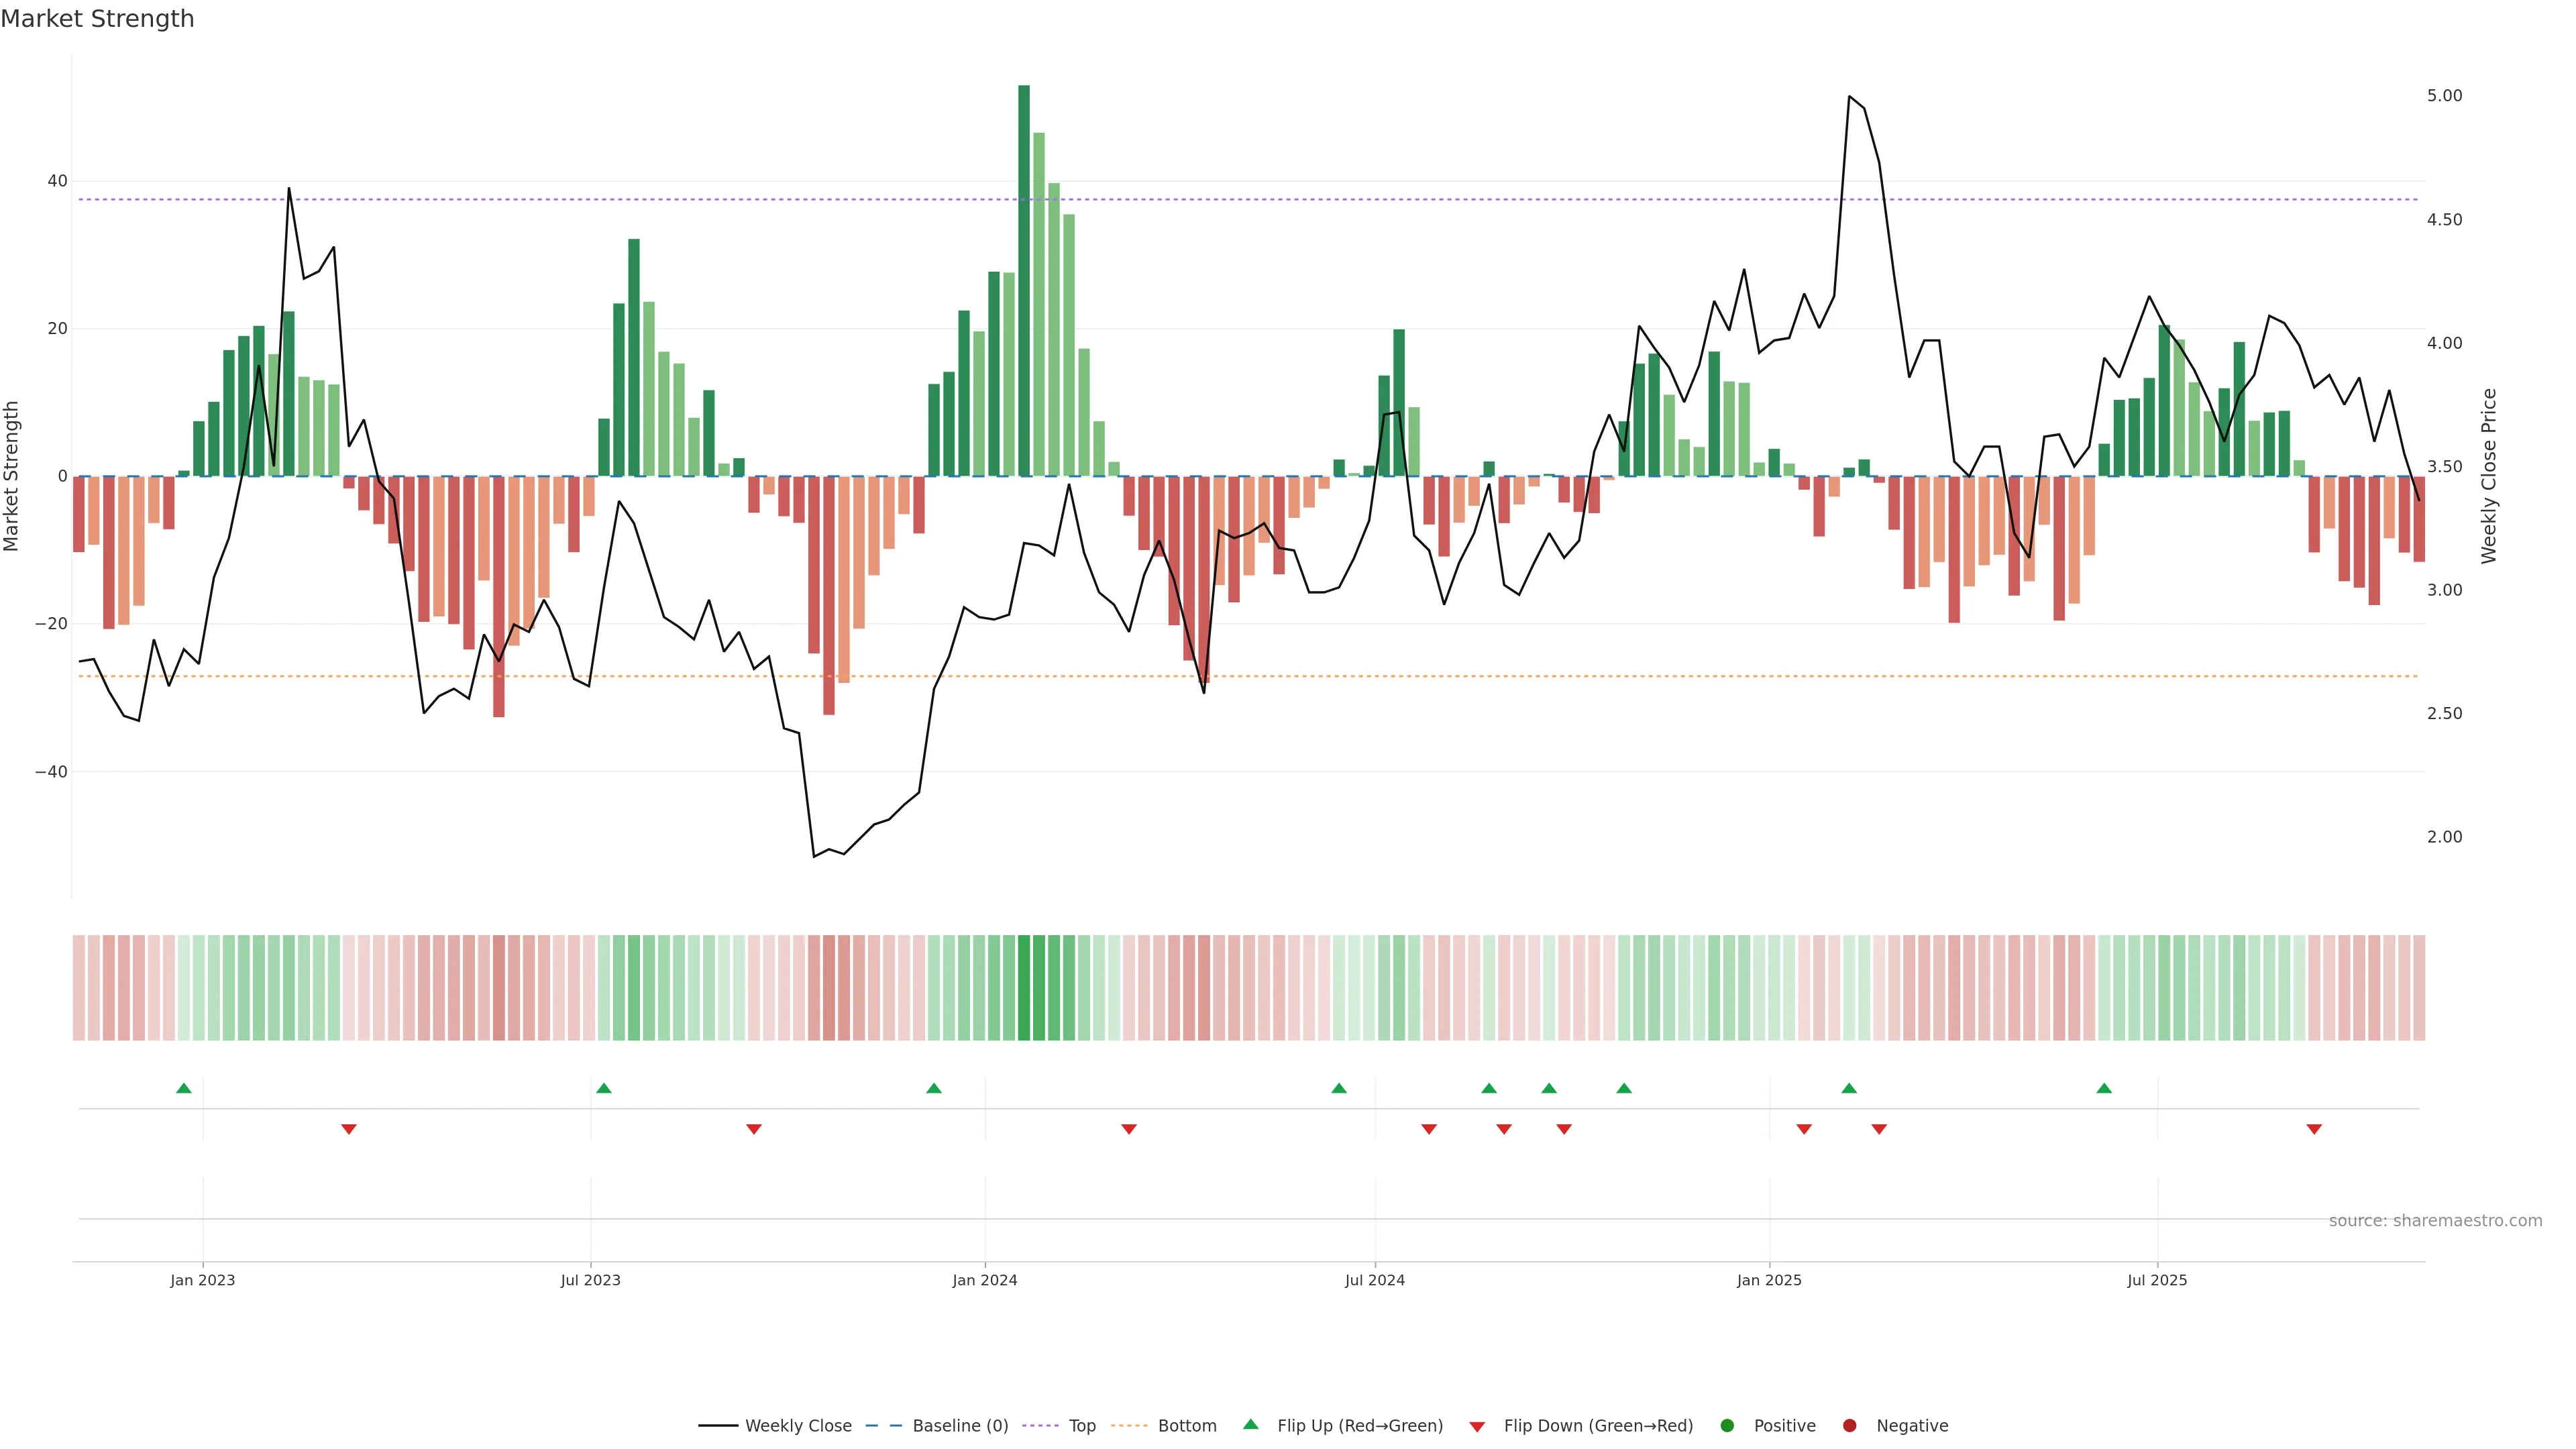Click the flip-up triangle near Jul 2023
The width and height of the screenshot is (2576, 1449).
[x=604, y=1088]
